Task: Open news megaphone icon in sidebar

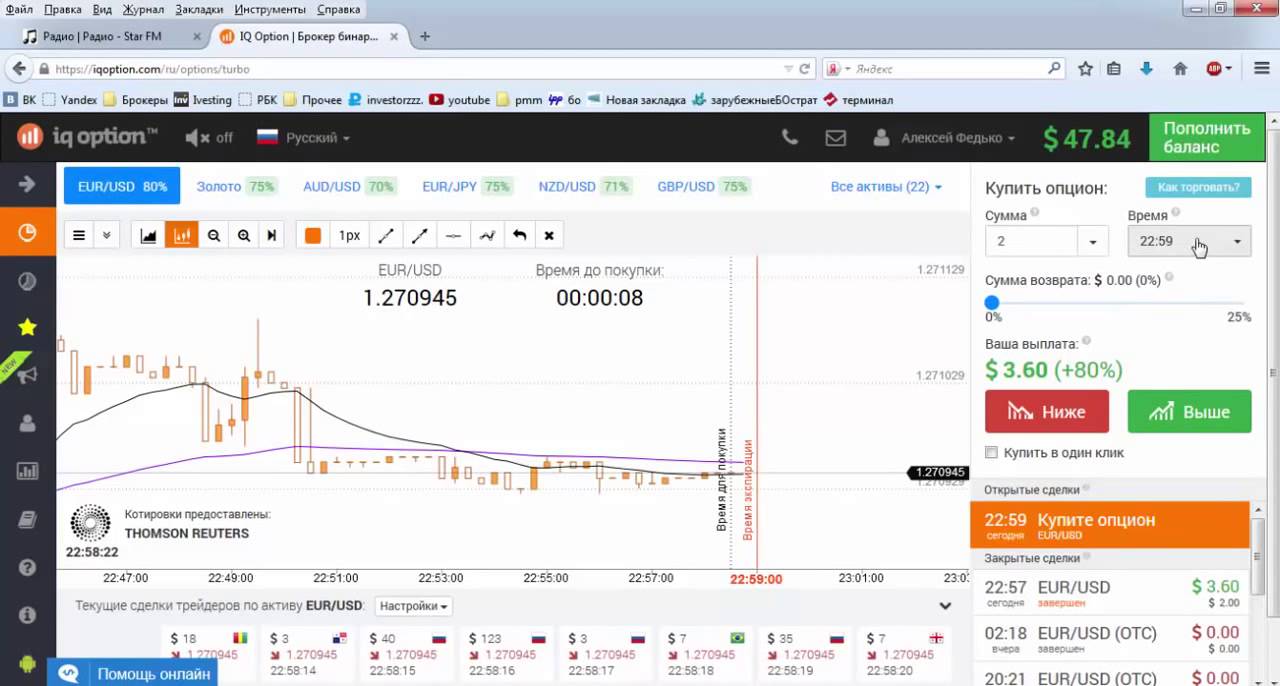Action: click(x=27, y=375)
